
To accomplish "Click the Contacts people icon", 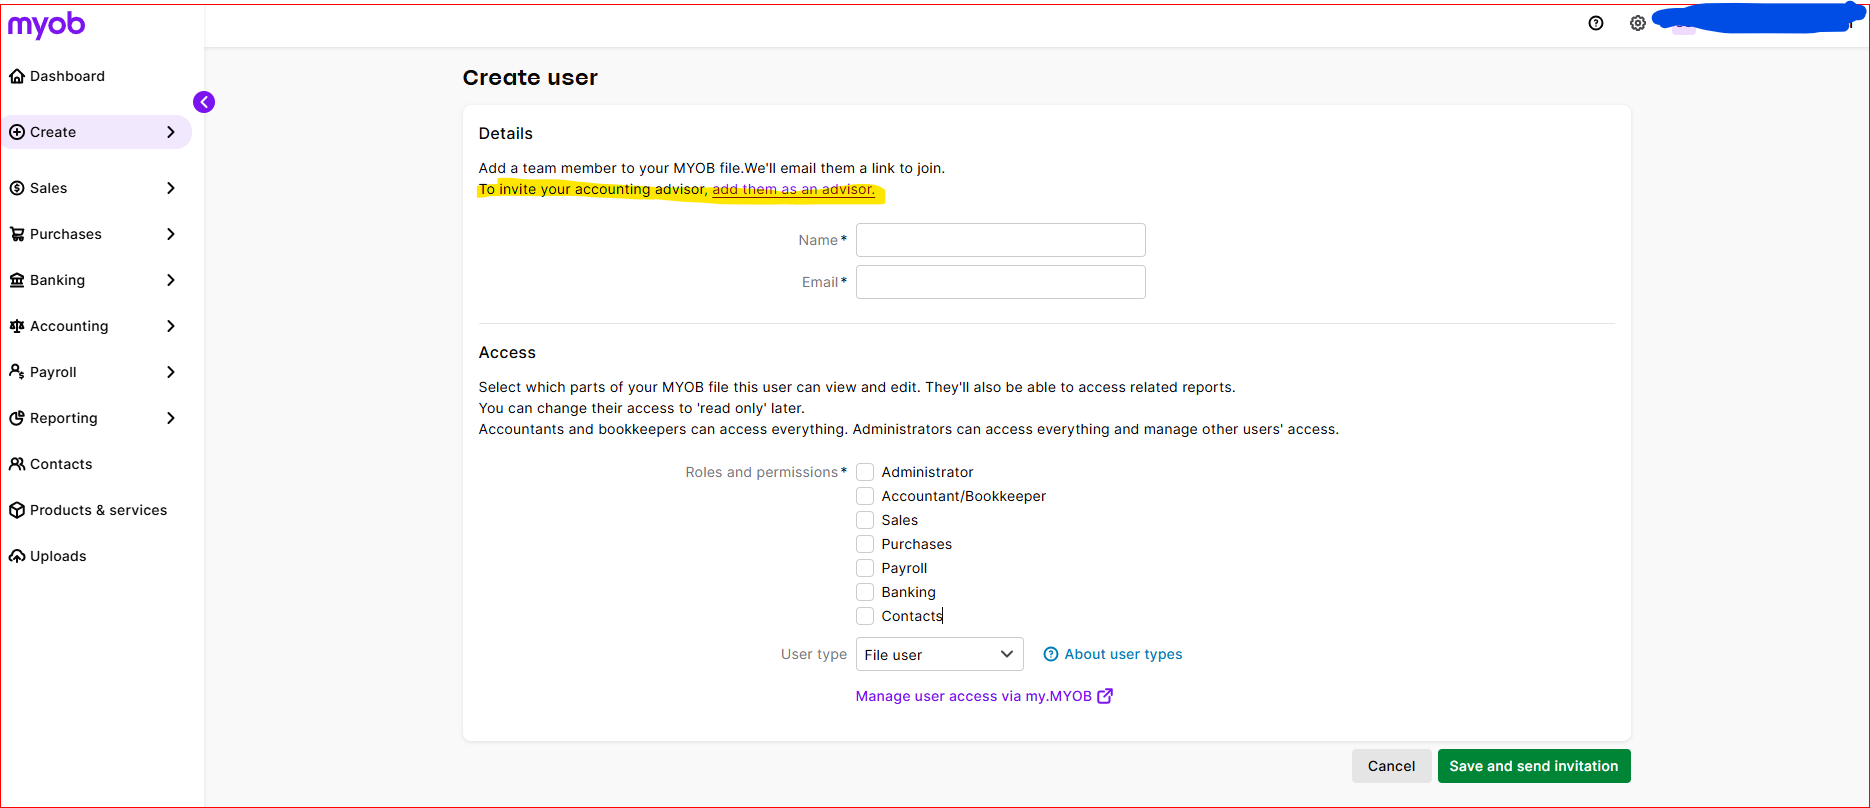I will [x=17, y=464].
